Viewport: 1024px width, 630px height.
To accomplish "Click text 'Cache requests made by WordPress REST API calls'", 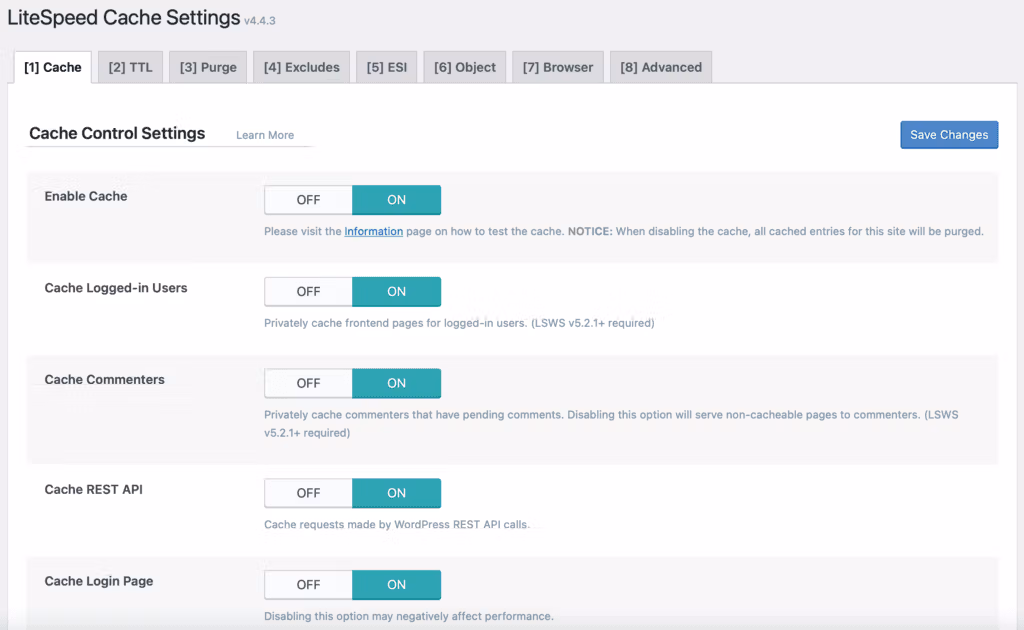I will point(396,524).
